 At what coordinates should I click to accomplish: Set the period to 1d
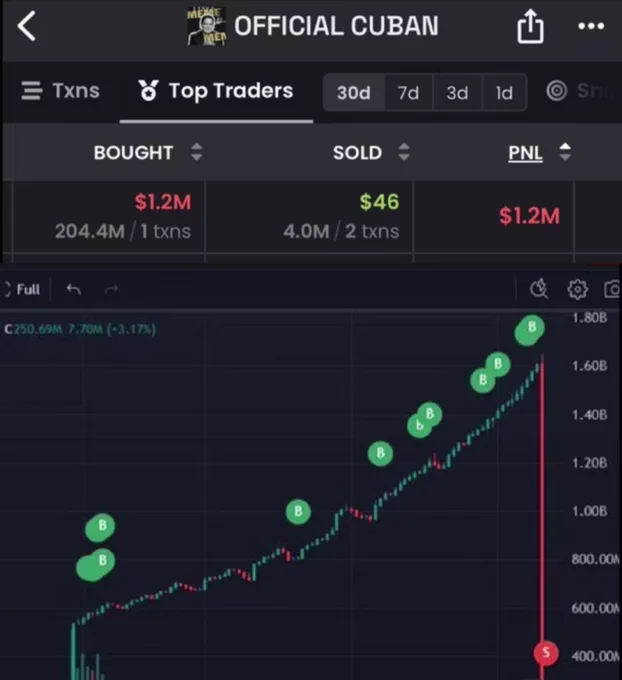click(504, 92)
